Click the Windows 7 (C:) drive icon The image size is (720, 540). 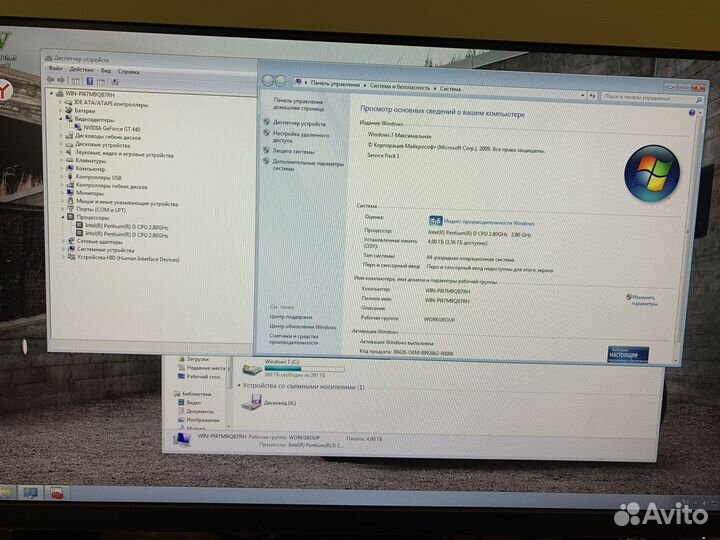[251, 369]
